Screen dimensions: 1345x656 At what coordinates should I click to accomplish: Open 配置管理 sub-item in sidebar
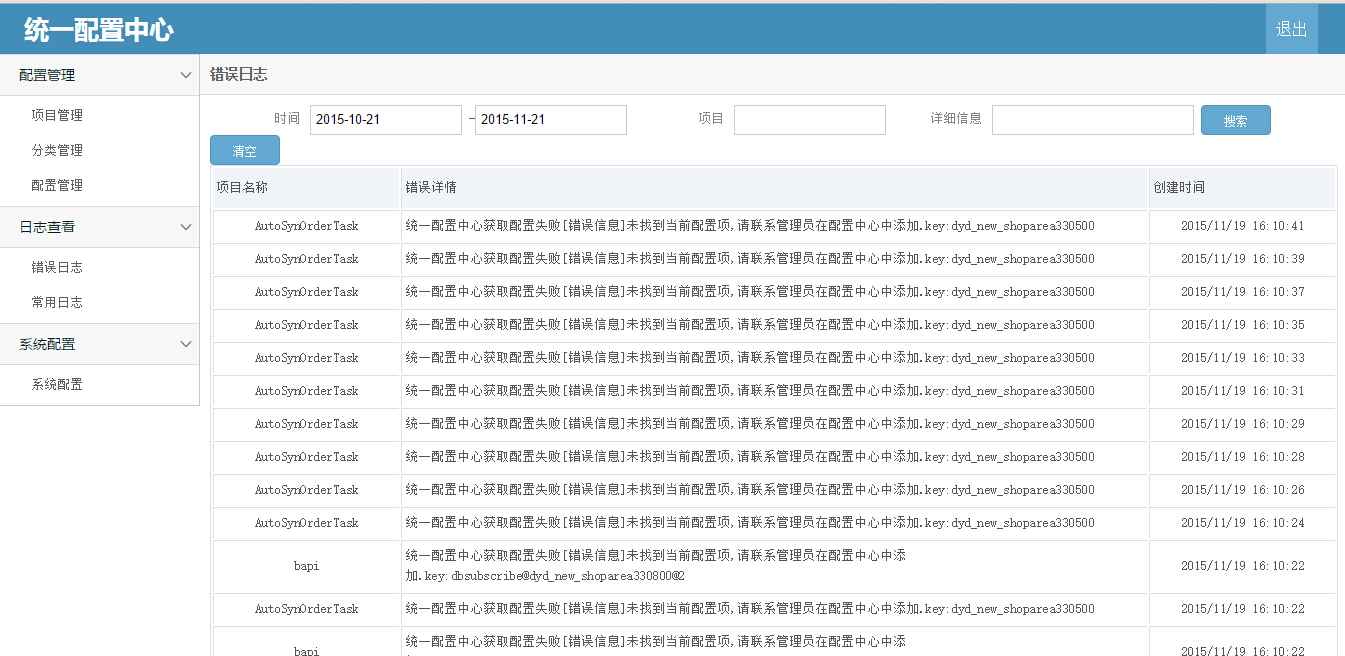(x=57, y=185)
